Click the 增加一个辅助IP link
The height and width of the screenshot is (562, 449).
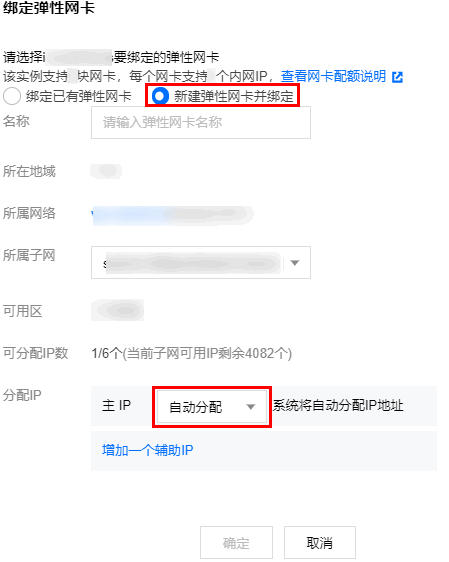click(x=147, y=450)
